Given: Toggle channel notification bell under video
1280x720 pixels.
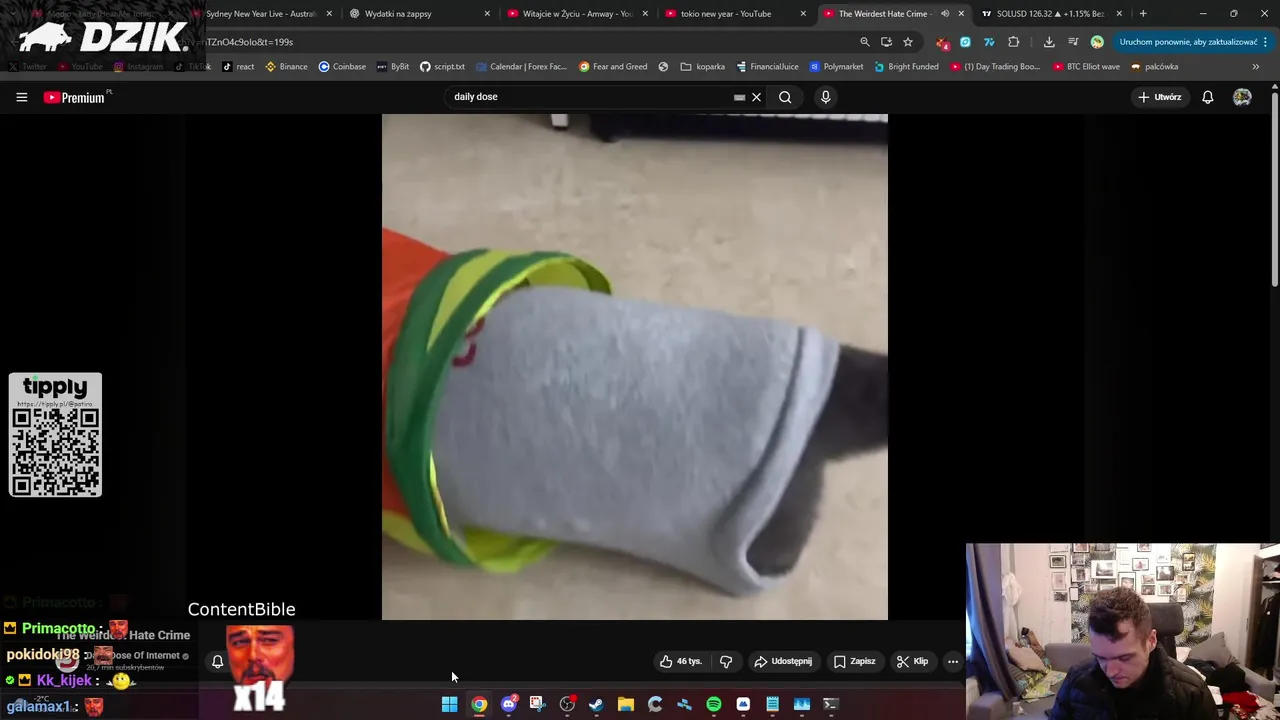Looking at the screenshot, I should (217, 661).
